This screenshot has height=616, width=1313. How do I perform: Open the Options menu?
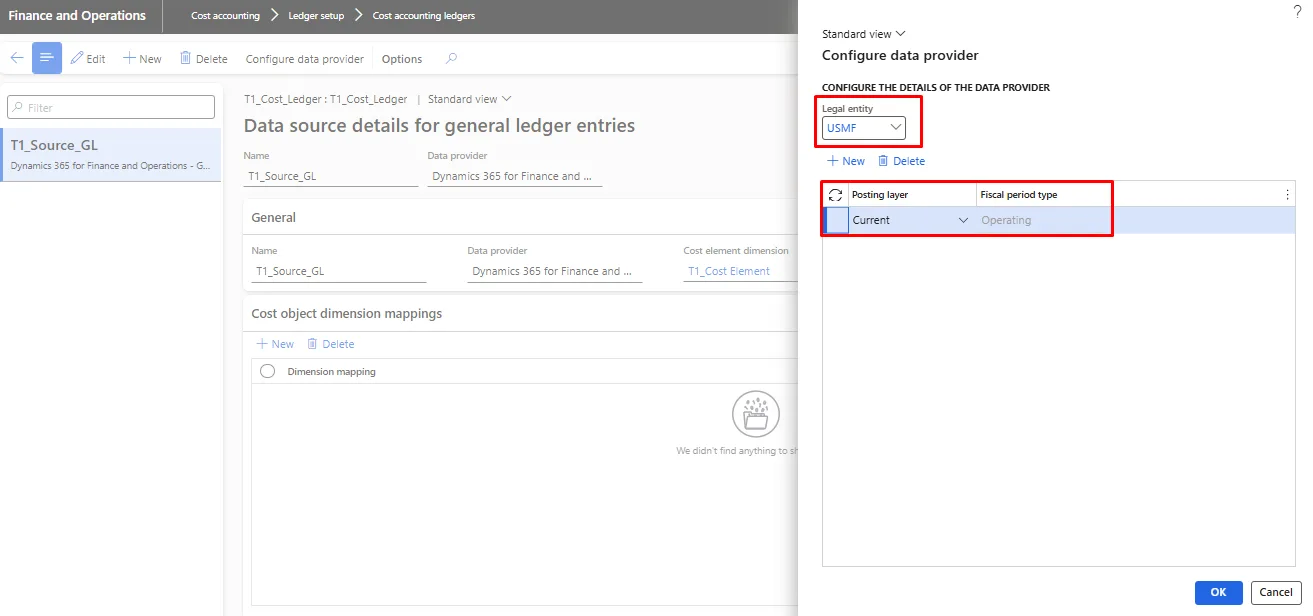[x=402, y=59]
